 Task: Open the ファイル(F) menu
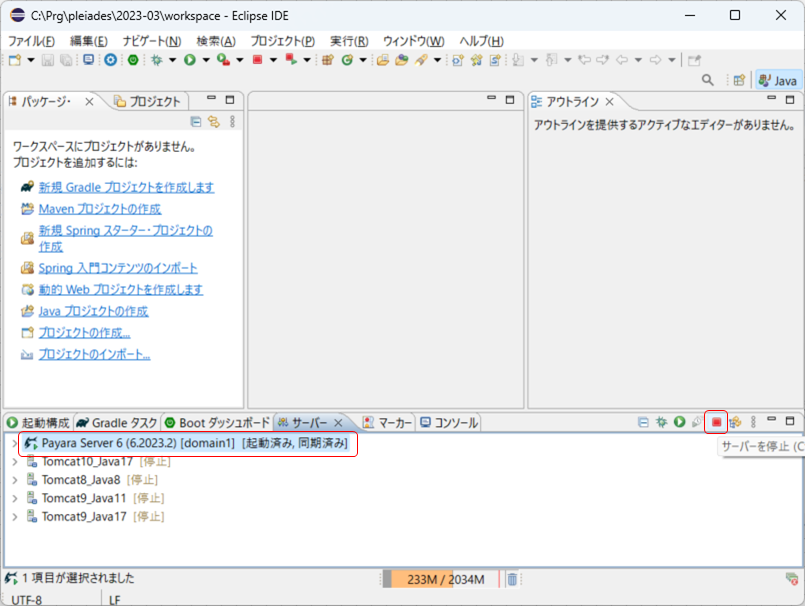pos(31,41)
